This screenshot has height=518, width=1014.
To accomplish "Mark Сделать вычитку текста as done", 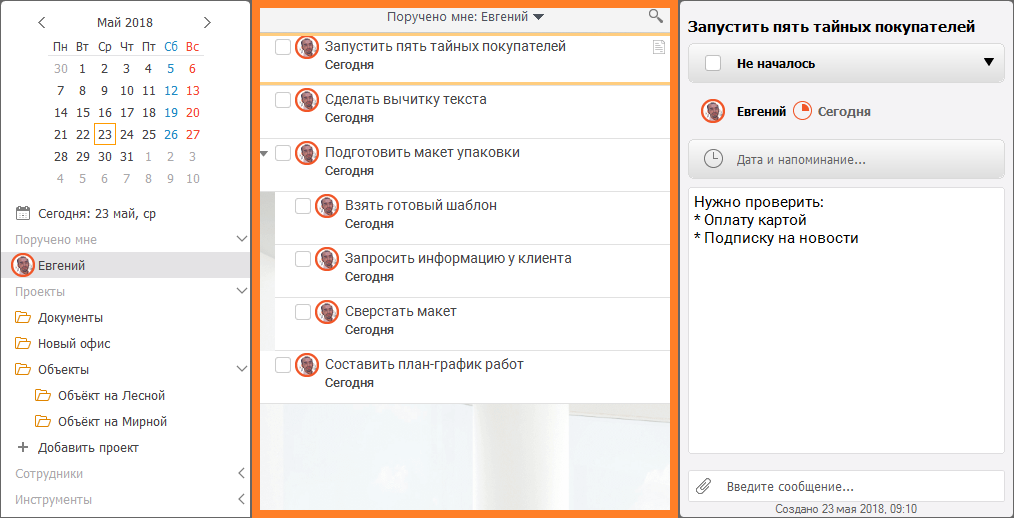I will click(283, 100).
